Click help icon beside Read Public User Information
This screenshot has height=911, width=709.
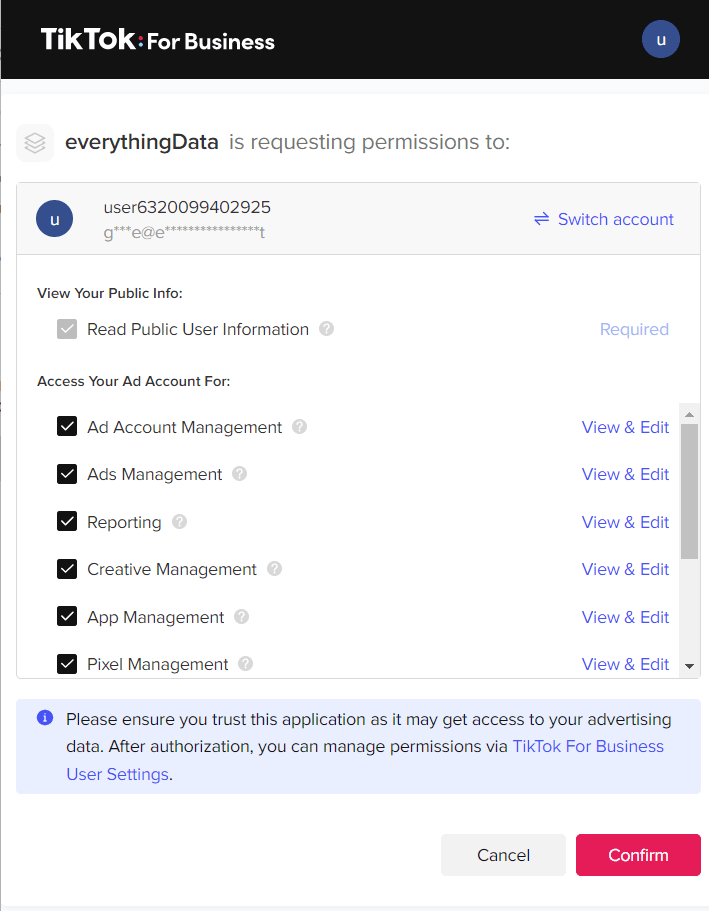(326, 329)
